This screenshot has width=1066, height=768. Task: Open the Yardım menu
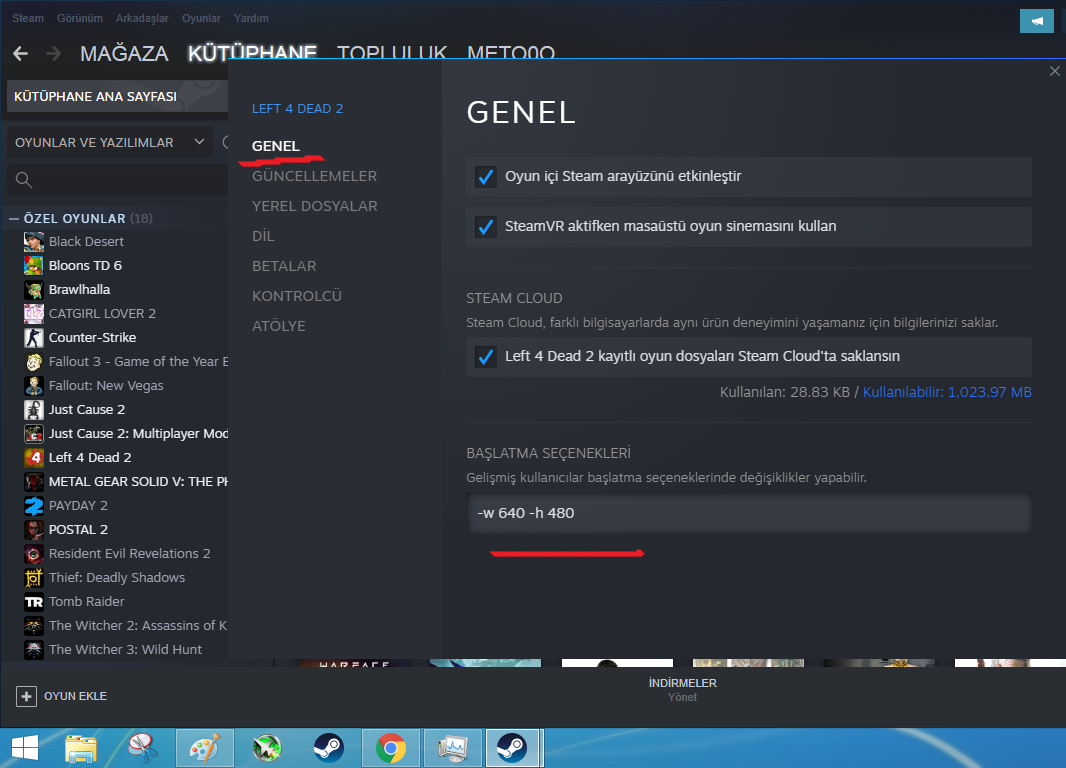[x=252, y=18]
